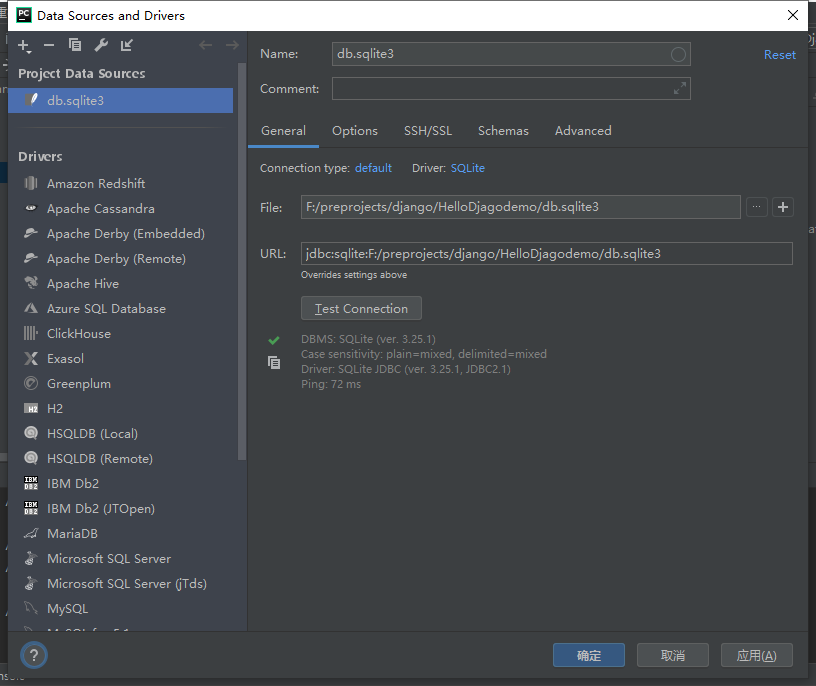
Task: Open help with question mark button
Action: point(34,655)
